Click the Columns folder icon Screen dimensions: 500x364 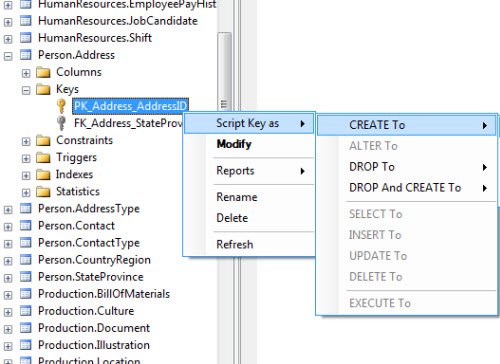tap(43, 72)
